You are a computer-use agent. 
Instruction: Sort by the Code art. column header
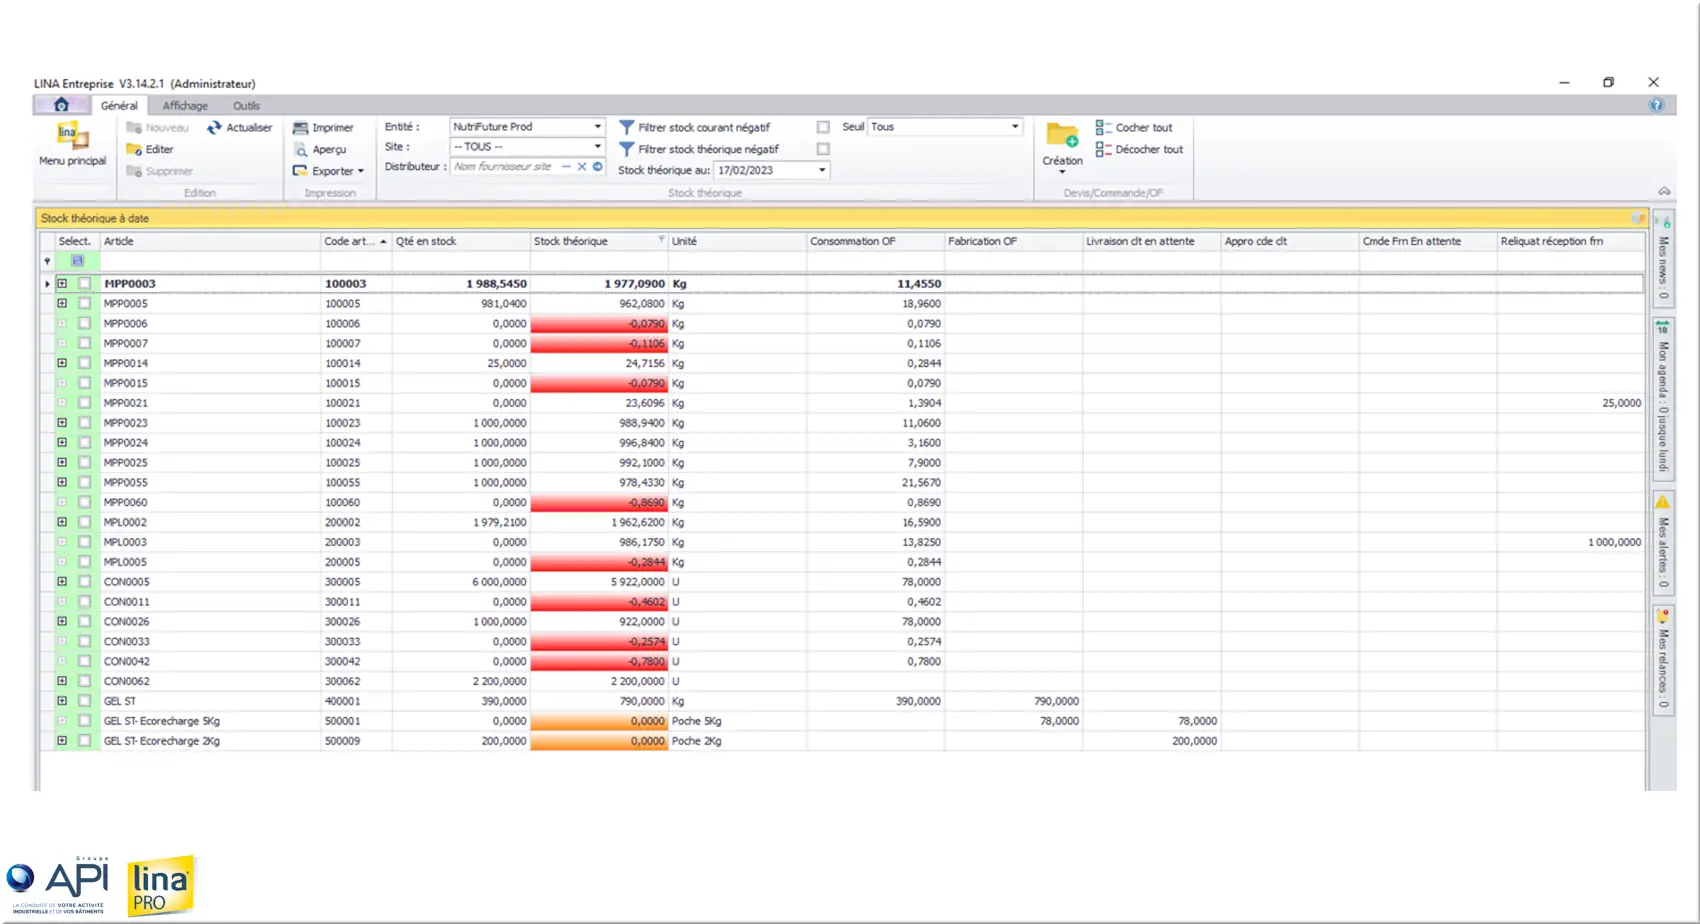(x=355, y=241)
